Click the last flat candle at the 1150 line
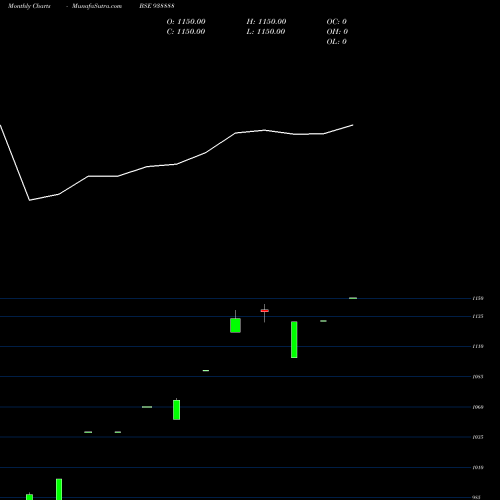 point(353,298)
